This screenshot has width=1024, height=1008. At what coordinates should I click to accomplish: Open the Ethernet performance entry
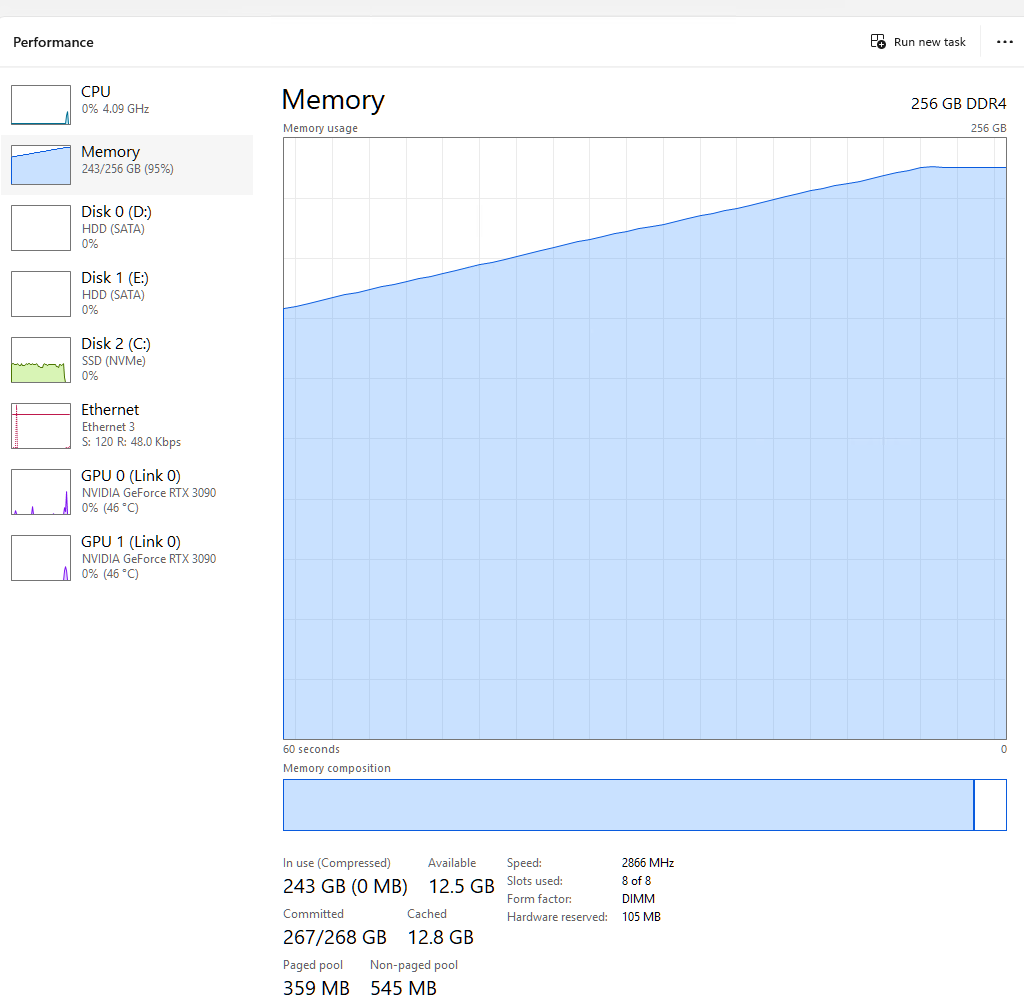tap(127, 426)
